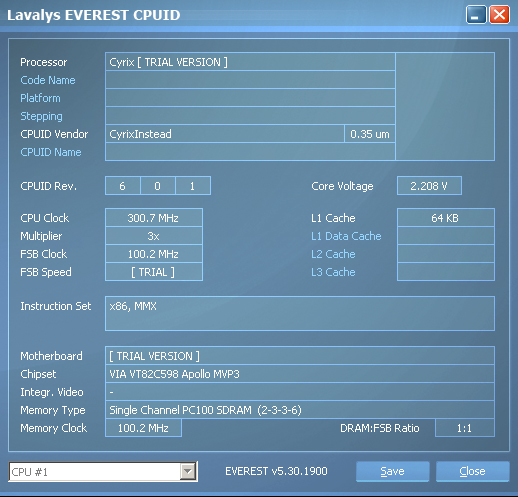Click the Save button
Image resolution: width=518 pixels, height=497 pixels.
[392, 471]
